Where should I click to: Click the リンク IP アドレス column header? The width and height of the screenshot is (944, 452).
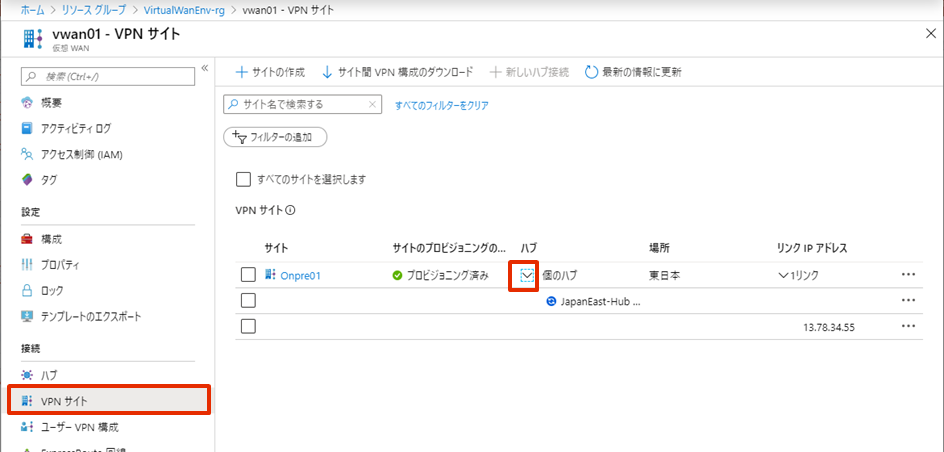click(812, 249)
